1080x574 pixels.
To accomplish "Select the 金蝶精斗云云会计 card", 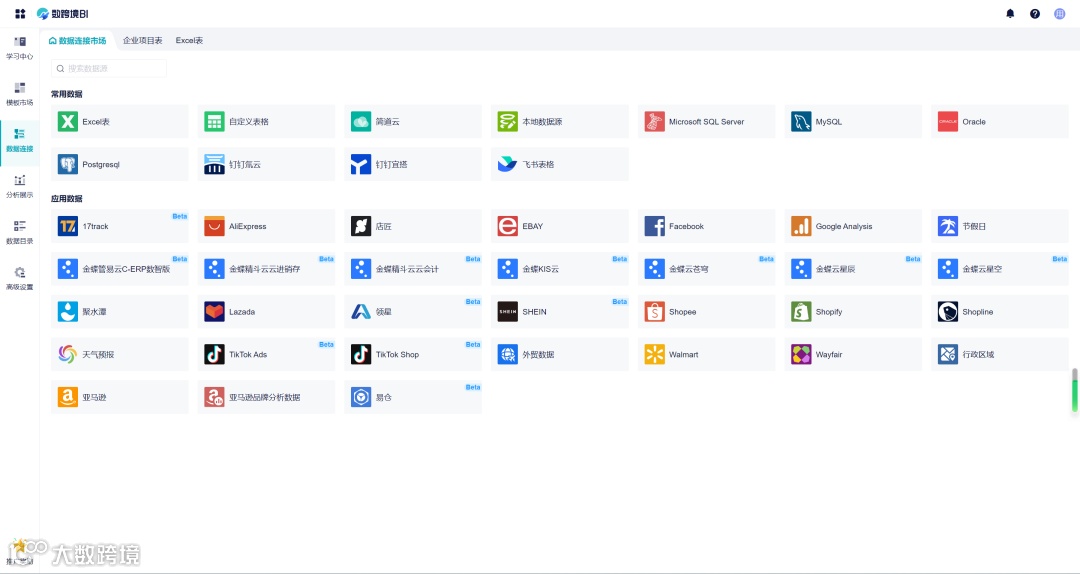I will coord(413,269).
